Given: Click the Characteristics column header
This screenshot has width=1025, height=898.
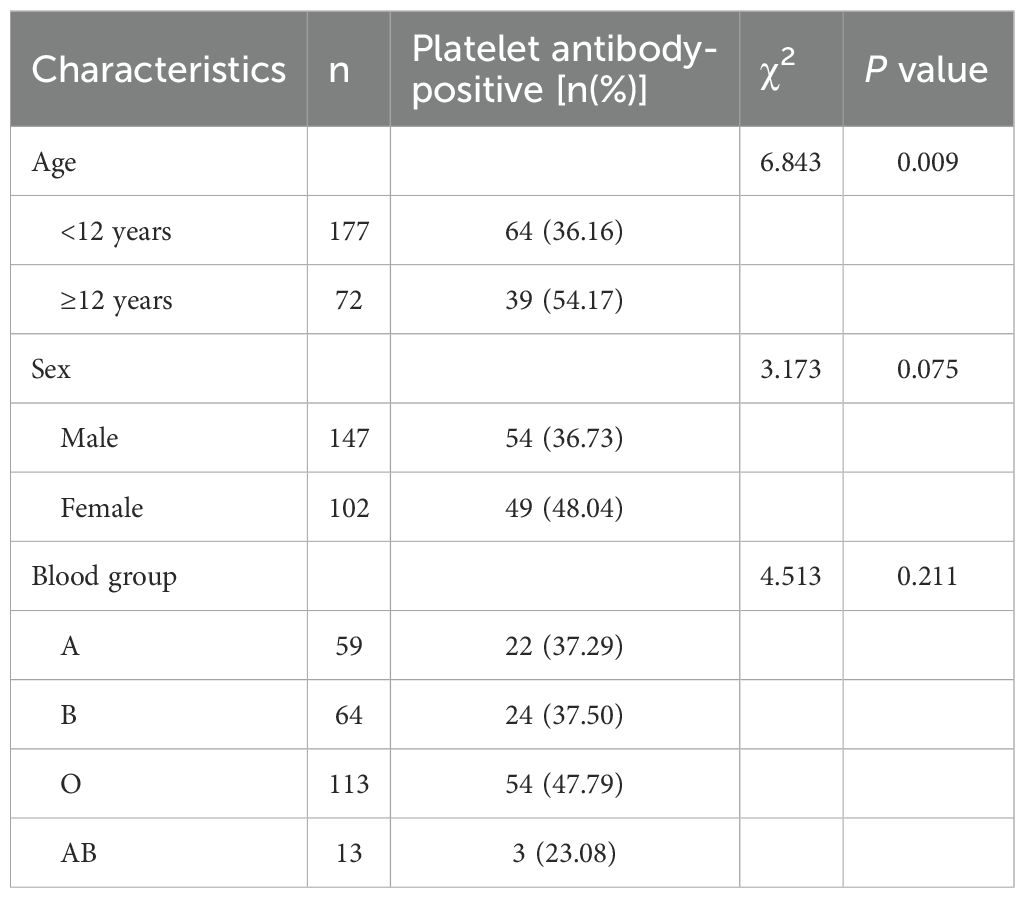Looking at the screenshot, I should pos(158,69).
